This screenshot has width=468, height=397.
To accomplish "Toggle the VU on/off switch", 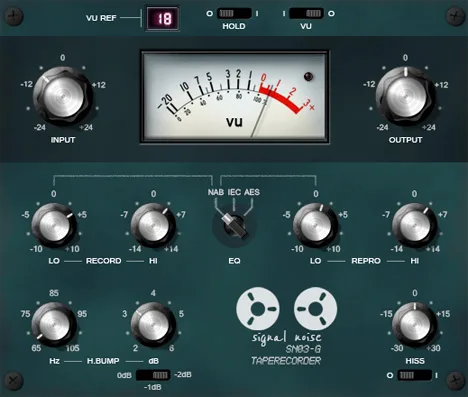I will (x=306, y=14).
